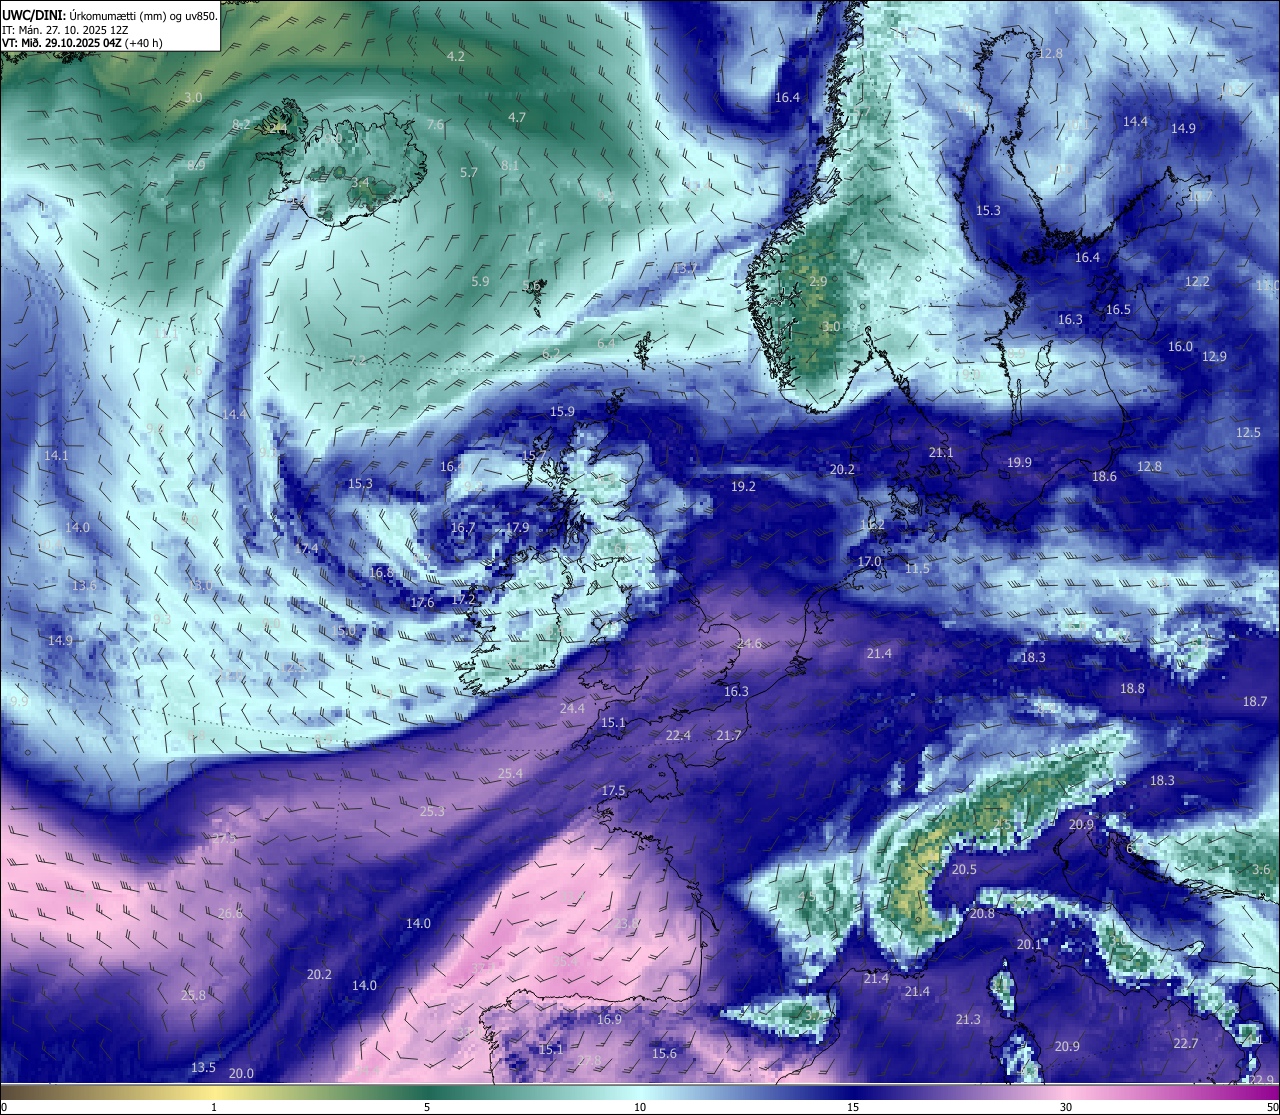Click the '14.1' value at the left edge
The width and height of the screenshot is (1280, 1115).
tap(56, 456)
